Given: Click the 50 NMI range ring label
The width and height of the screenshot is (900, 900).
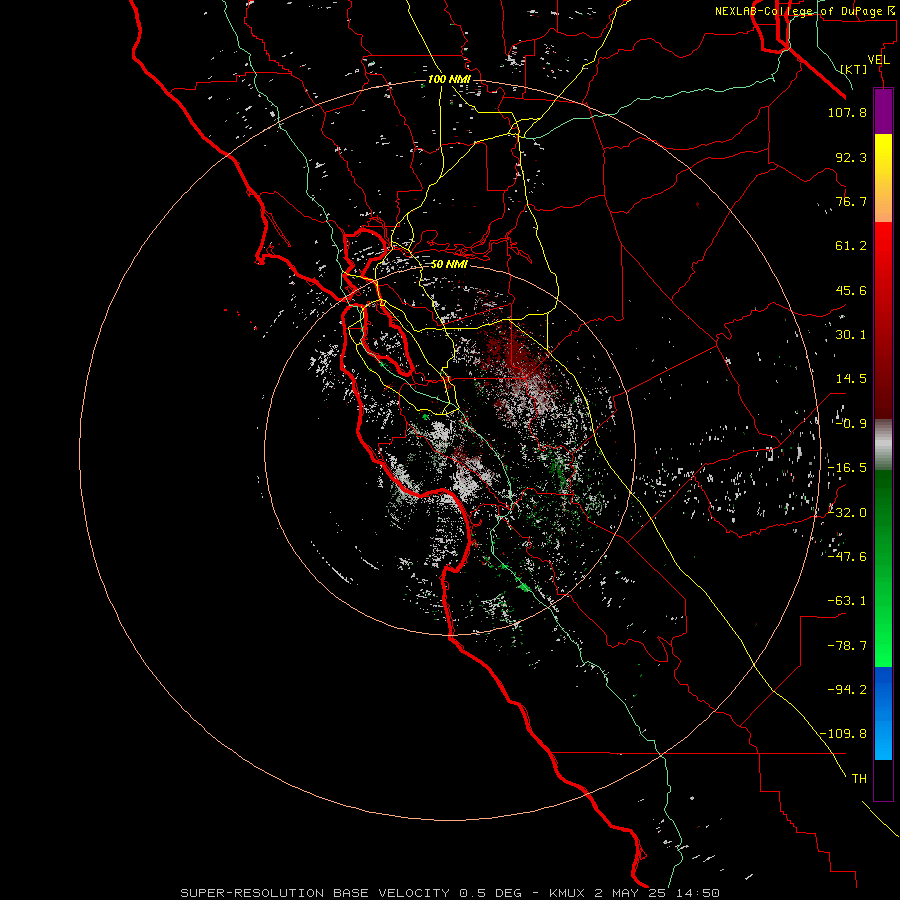Looking at the screenshot, I should tap(449, 264).
